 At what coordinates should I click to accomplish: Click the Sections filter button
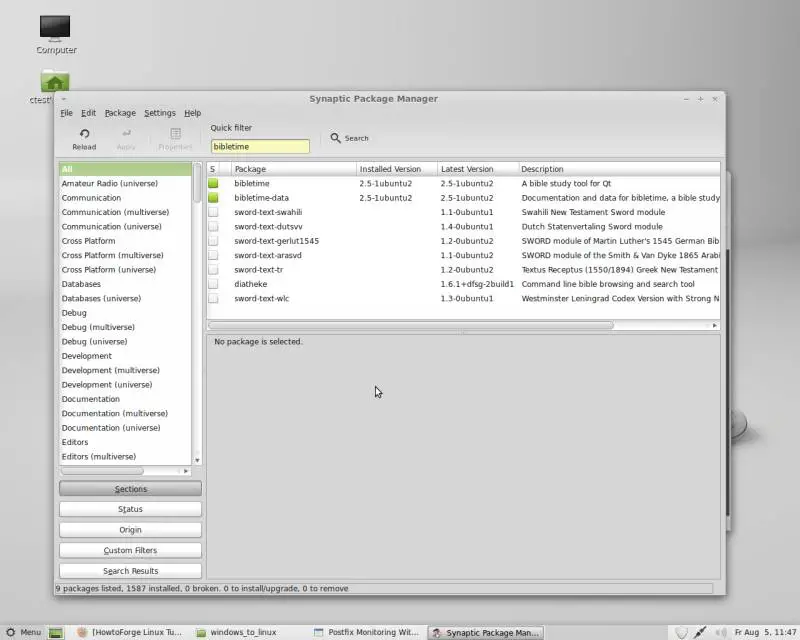click(131, 488)
